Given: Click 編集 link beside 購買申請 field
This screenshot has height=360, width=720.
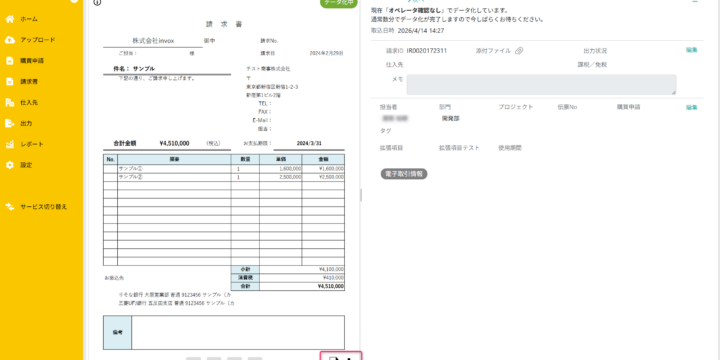Looking at the screenshot, I should tap(692, 107).
